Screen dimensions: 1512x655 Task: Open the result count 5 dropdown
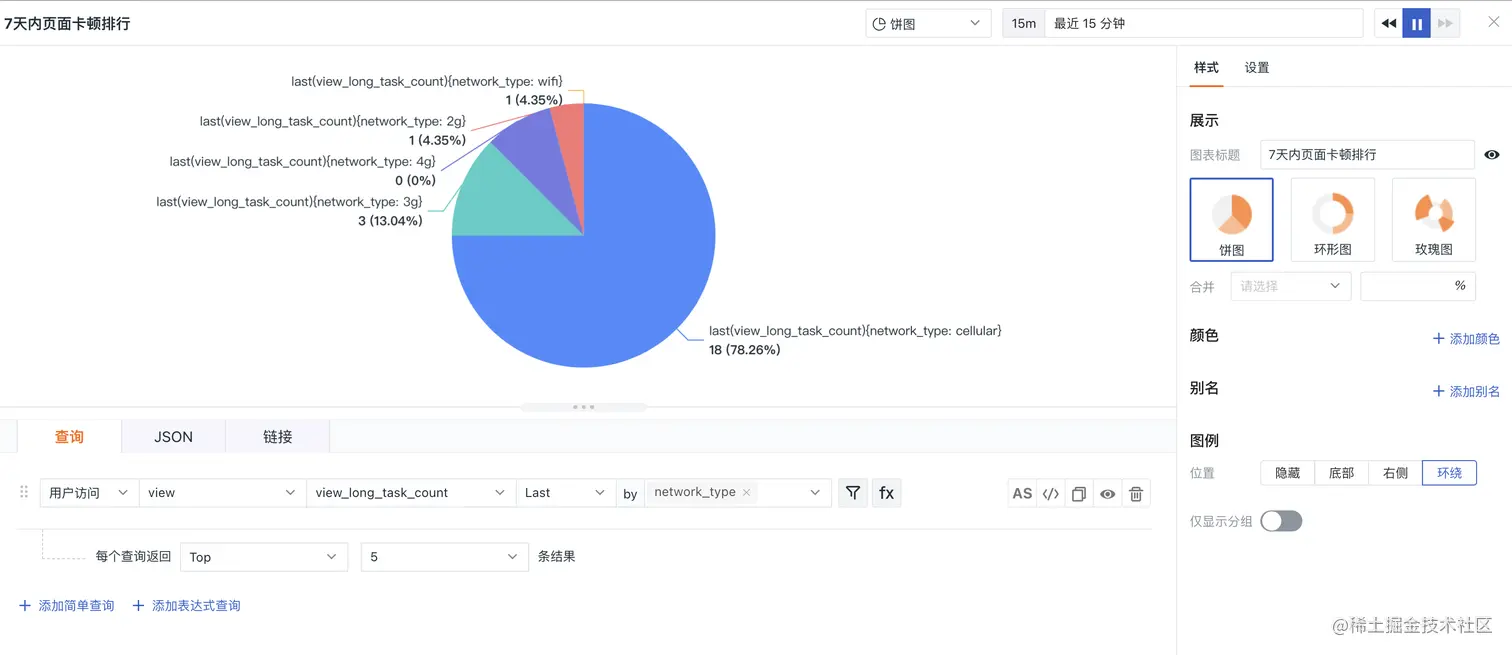coord(444,557)
